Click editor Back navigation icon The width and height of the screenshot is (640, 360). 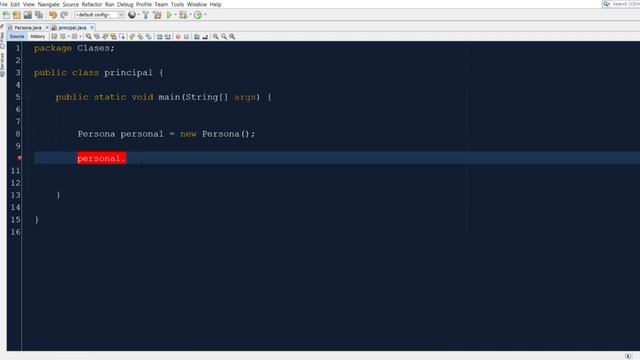tap(62, 36)
